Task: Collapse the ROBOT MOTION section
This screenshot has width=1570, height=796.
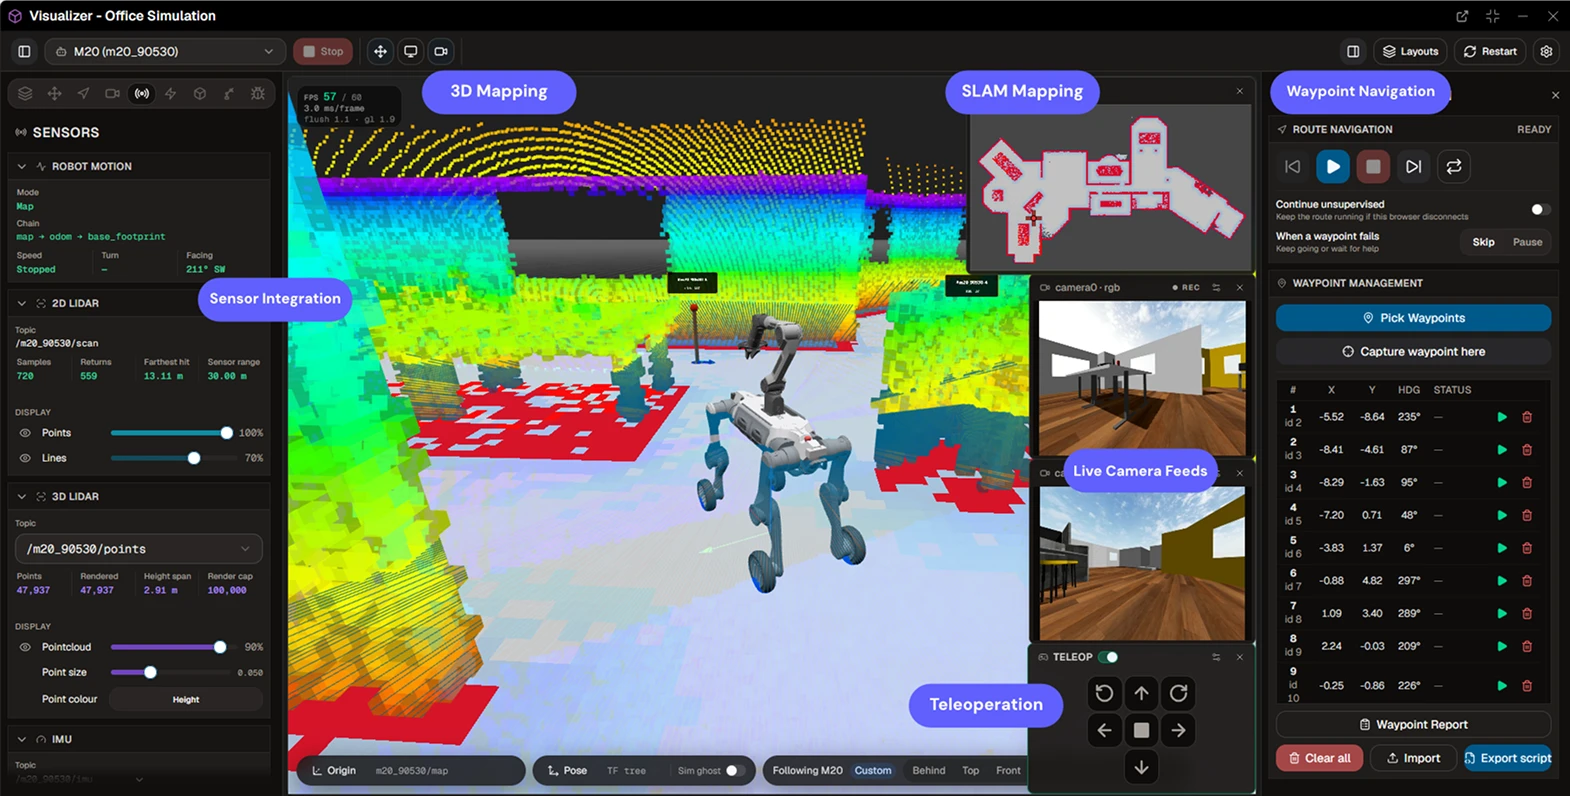Action: coord(22,166)
